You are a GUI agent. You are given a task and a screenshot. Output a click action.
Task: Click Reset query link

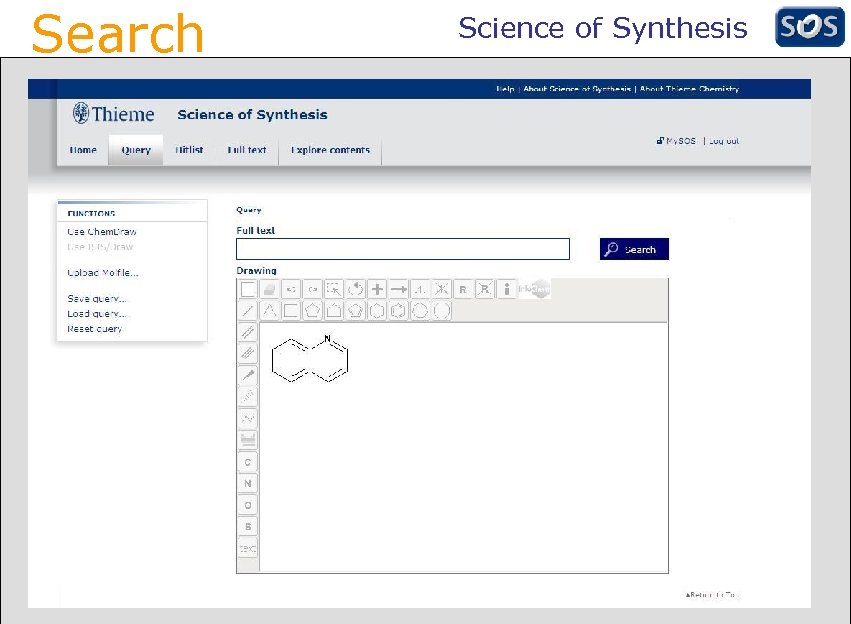(x=94, y=329)
